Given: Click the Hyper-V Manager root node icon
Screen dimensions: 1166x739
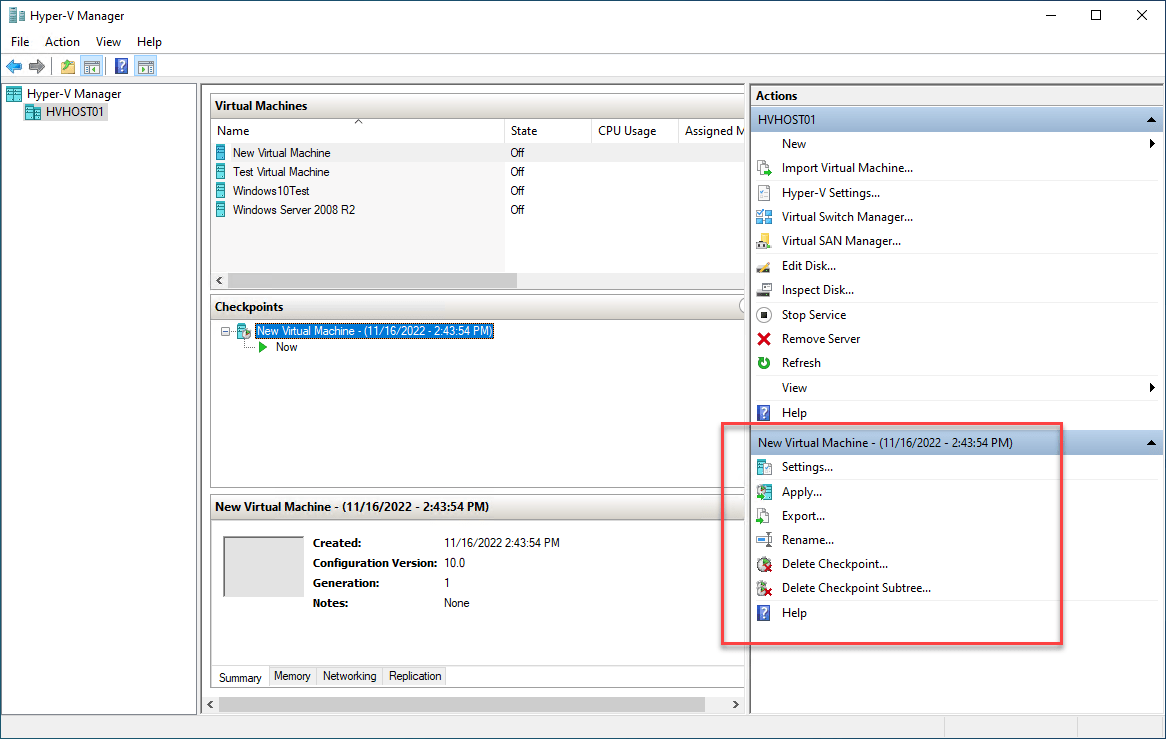Looking at the screenshot, I should 14,94.
